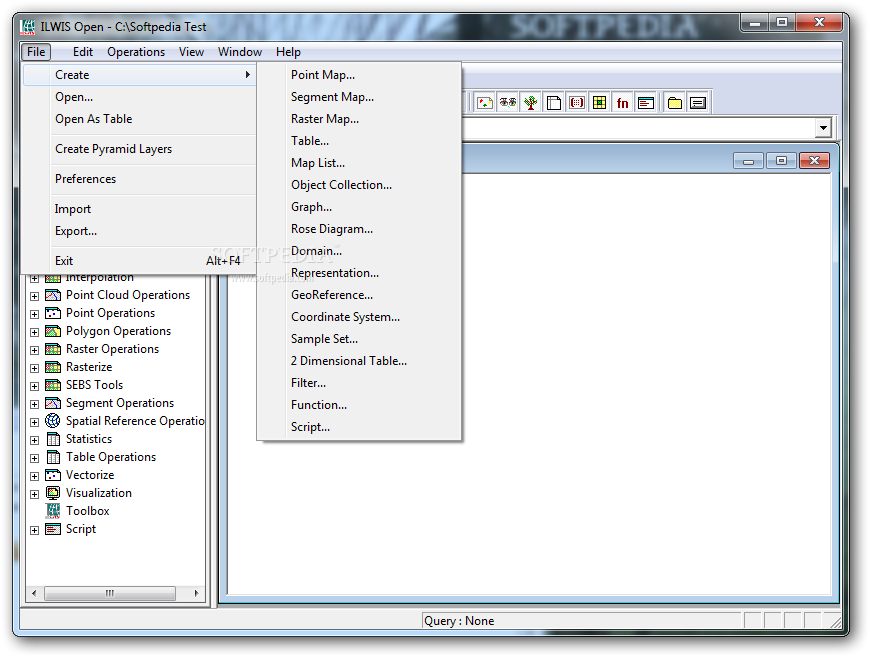Expand the Segment Operations node

tap(34, 404)
